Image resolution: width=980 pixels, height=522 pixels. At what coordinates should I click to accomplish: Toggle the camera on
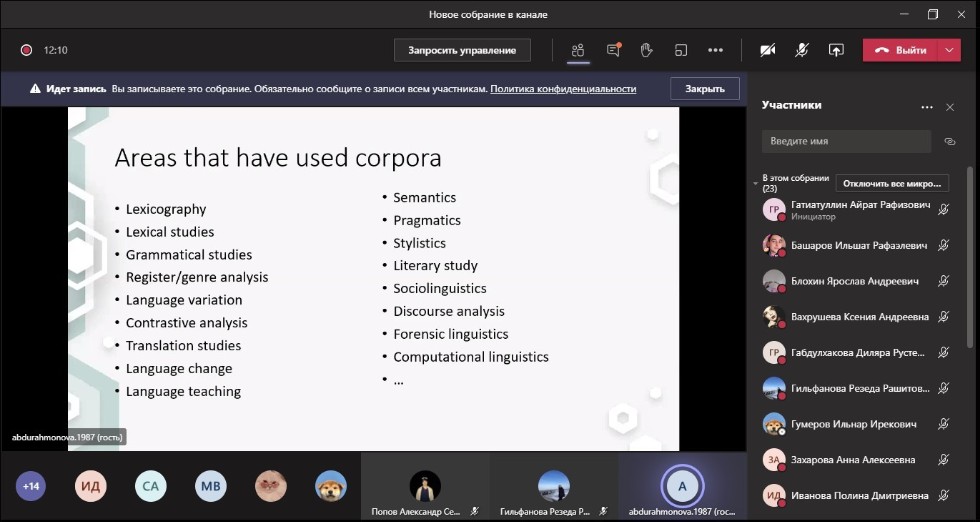767,50
